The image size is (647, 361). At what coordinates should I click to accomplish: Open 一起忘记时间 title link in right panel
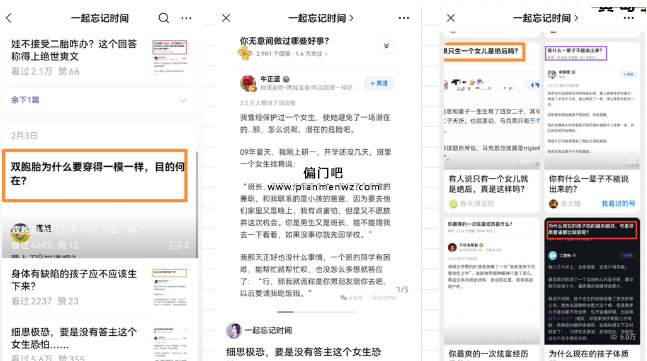545,18
